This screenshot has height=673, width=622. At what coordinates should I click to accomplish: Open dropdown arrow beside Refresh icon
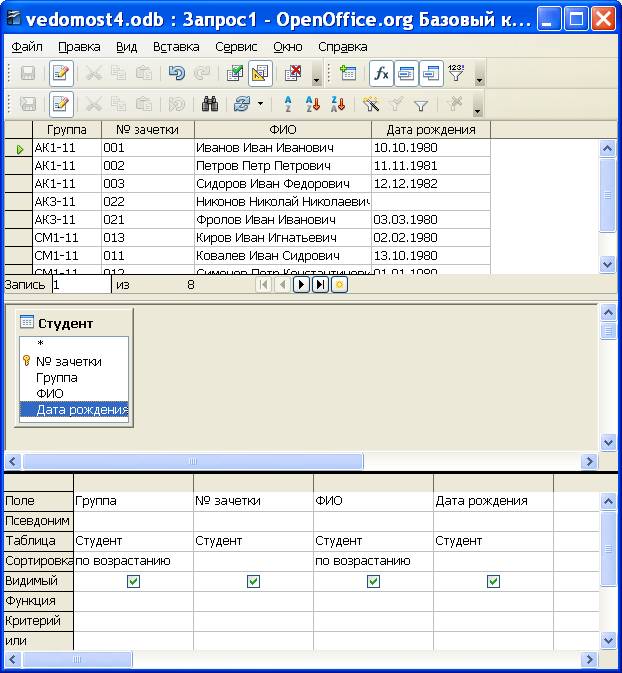[x=260, y=104]
